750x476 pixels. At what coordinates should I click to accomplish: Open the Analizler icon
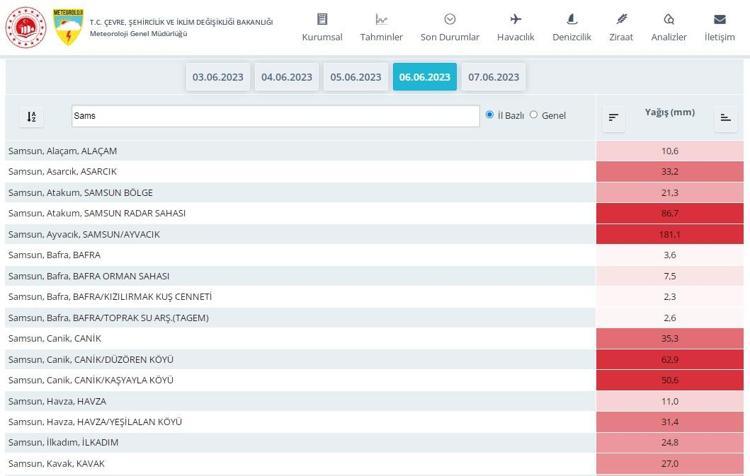coord(669,19)
